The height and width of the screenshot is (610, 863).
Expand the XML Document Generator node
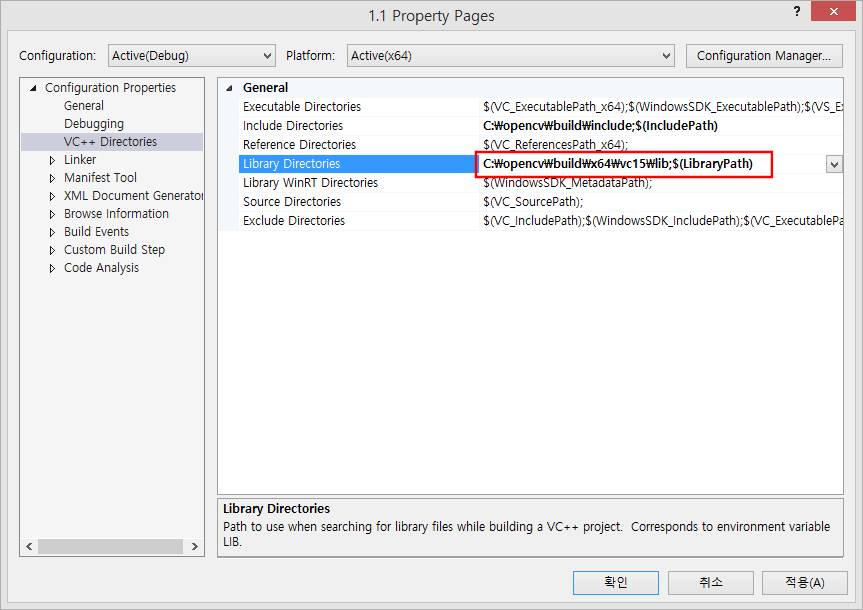tap(53, 196)
